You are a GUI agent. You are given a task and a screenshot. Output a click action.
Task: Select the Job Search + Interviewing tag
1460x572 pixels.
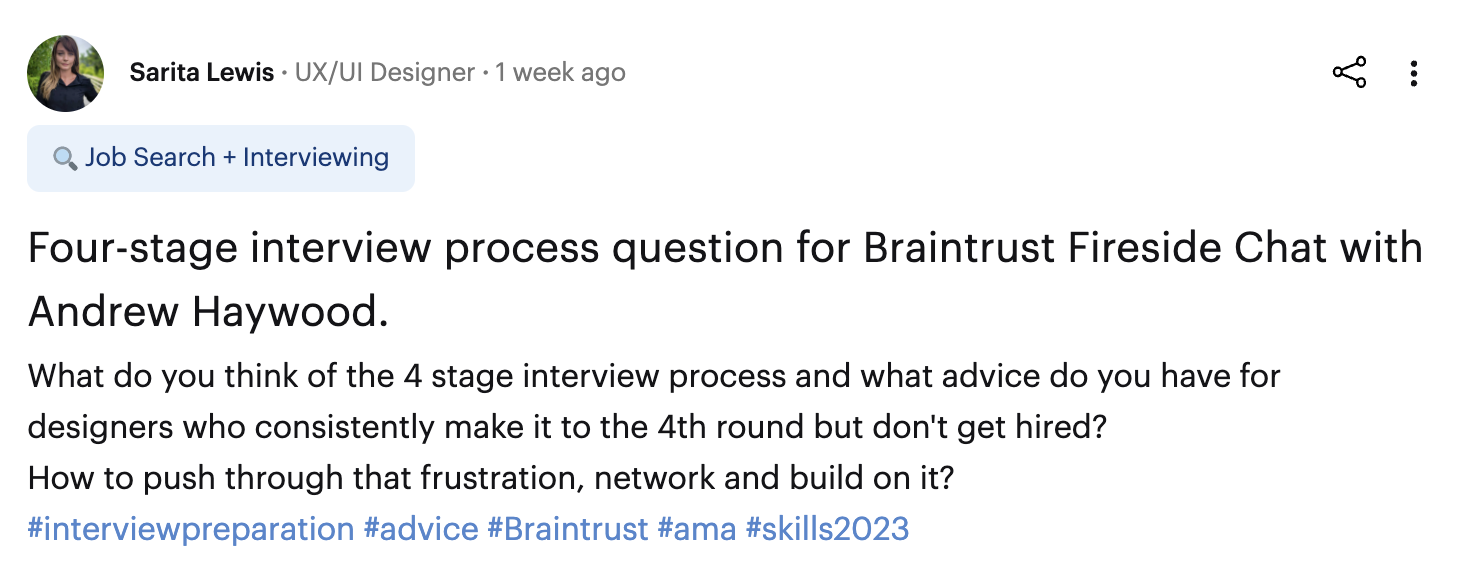pos(221,158)
